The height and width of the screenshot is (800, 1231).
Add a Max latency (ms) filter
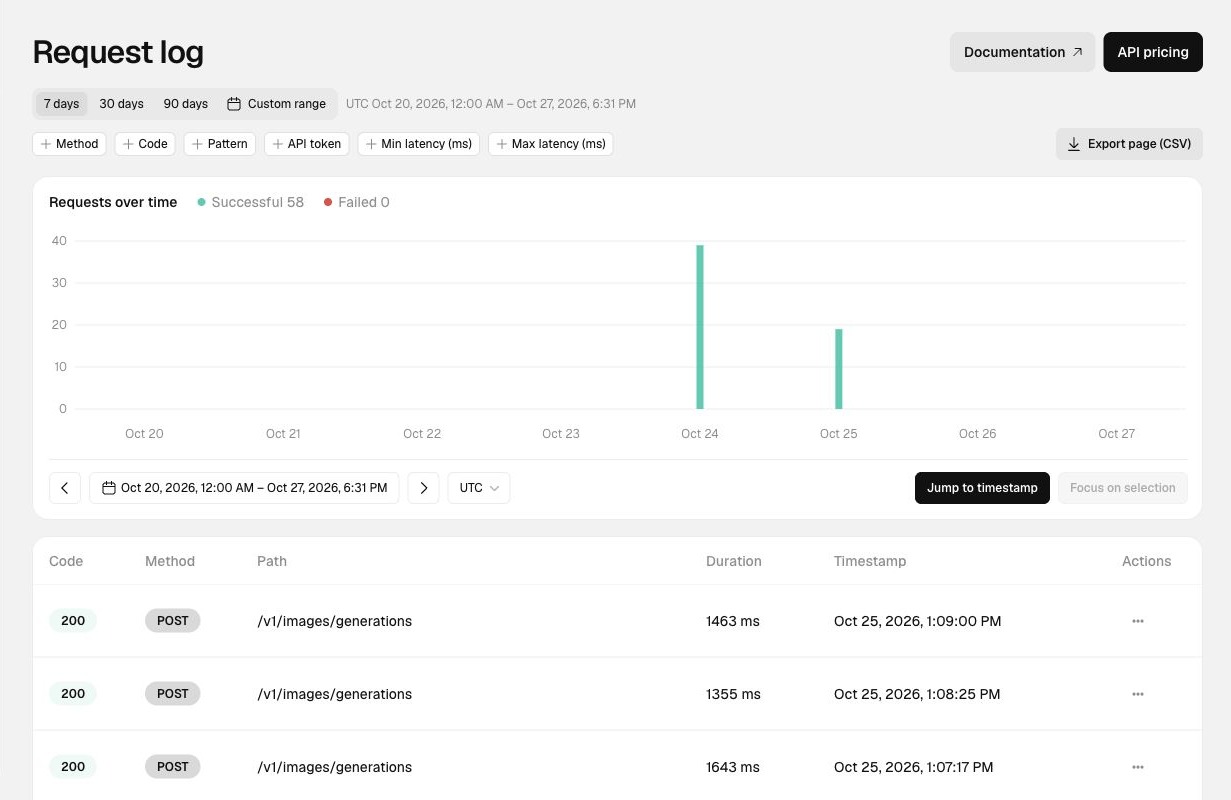pos(551,144)
